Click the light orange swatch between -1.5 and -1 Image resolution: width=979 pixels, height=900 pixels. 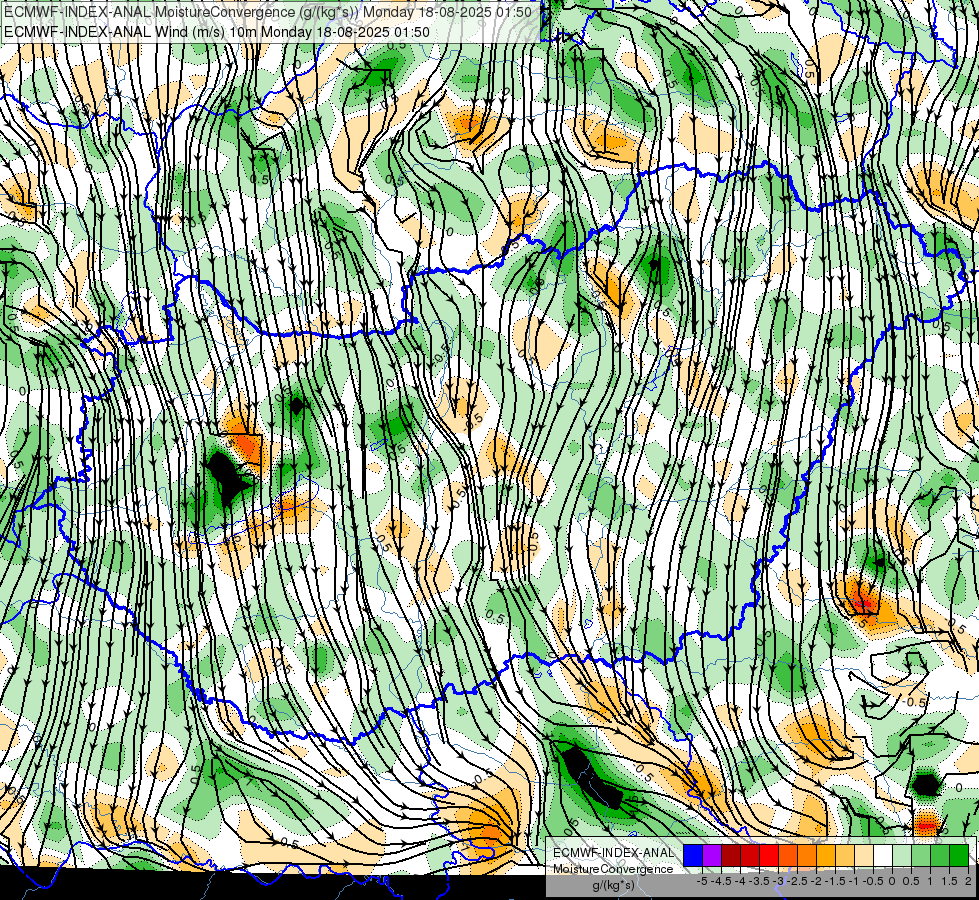[845, 856]
